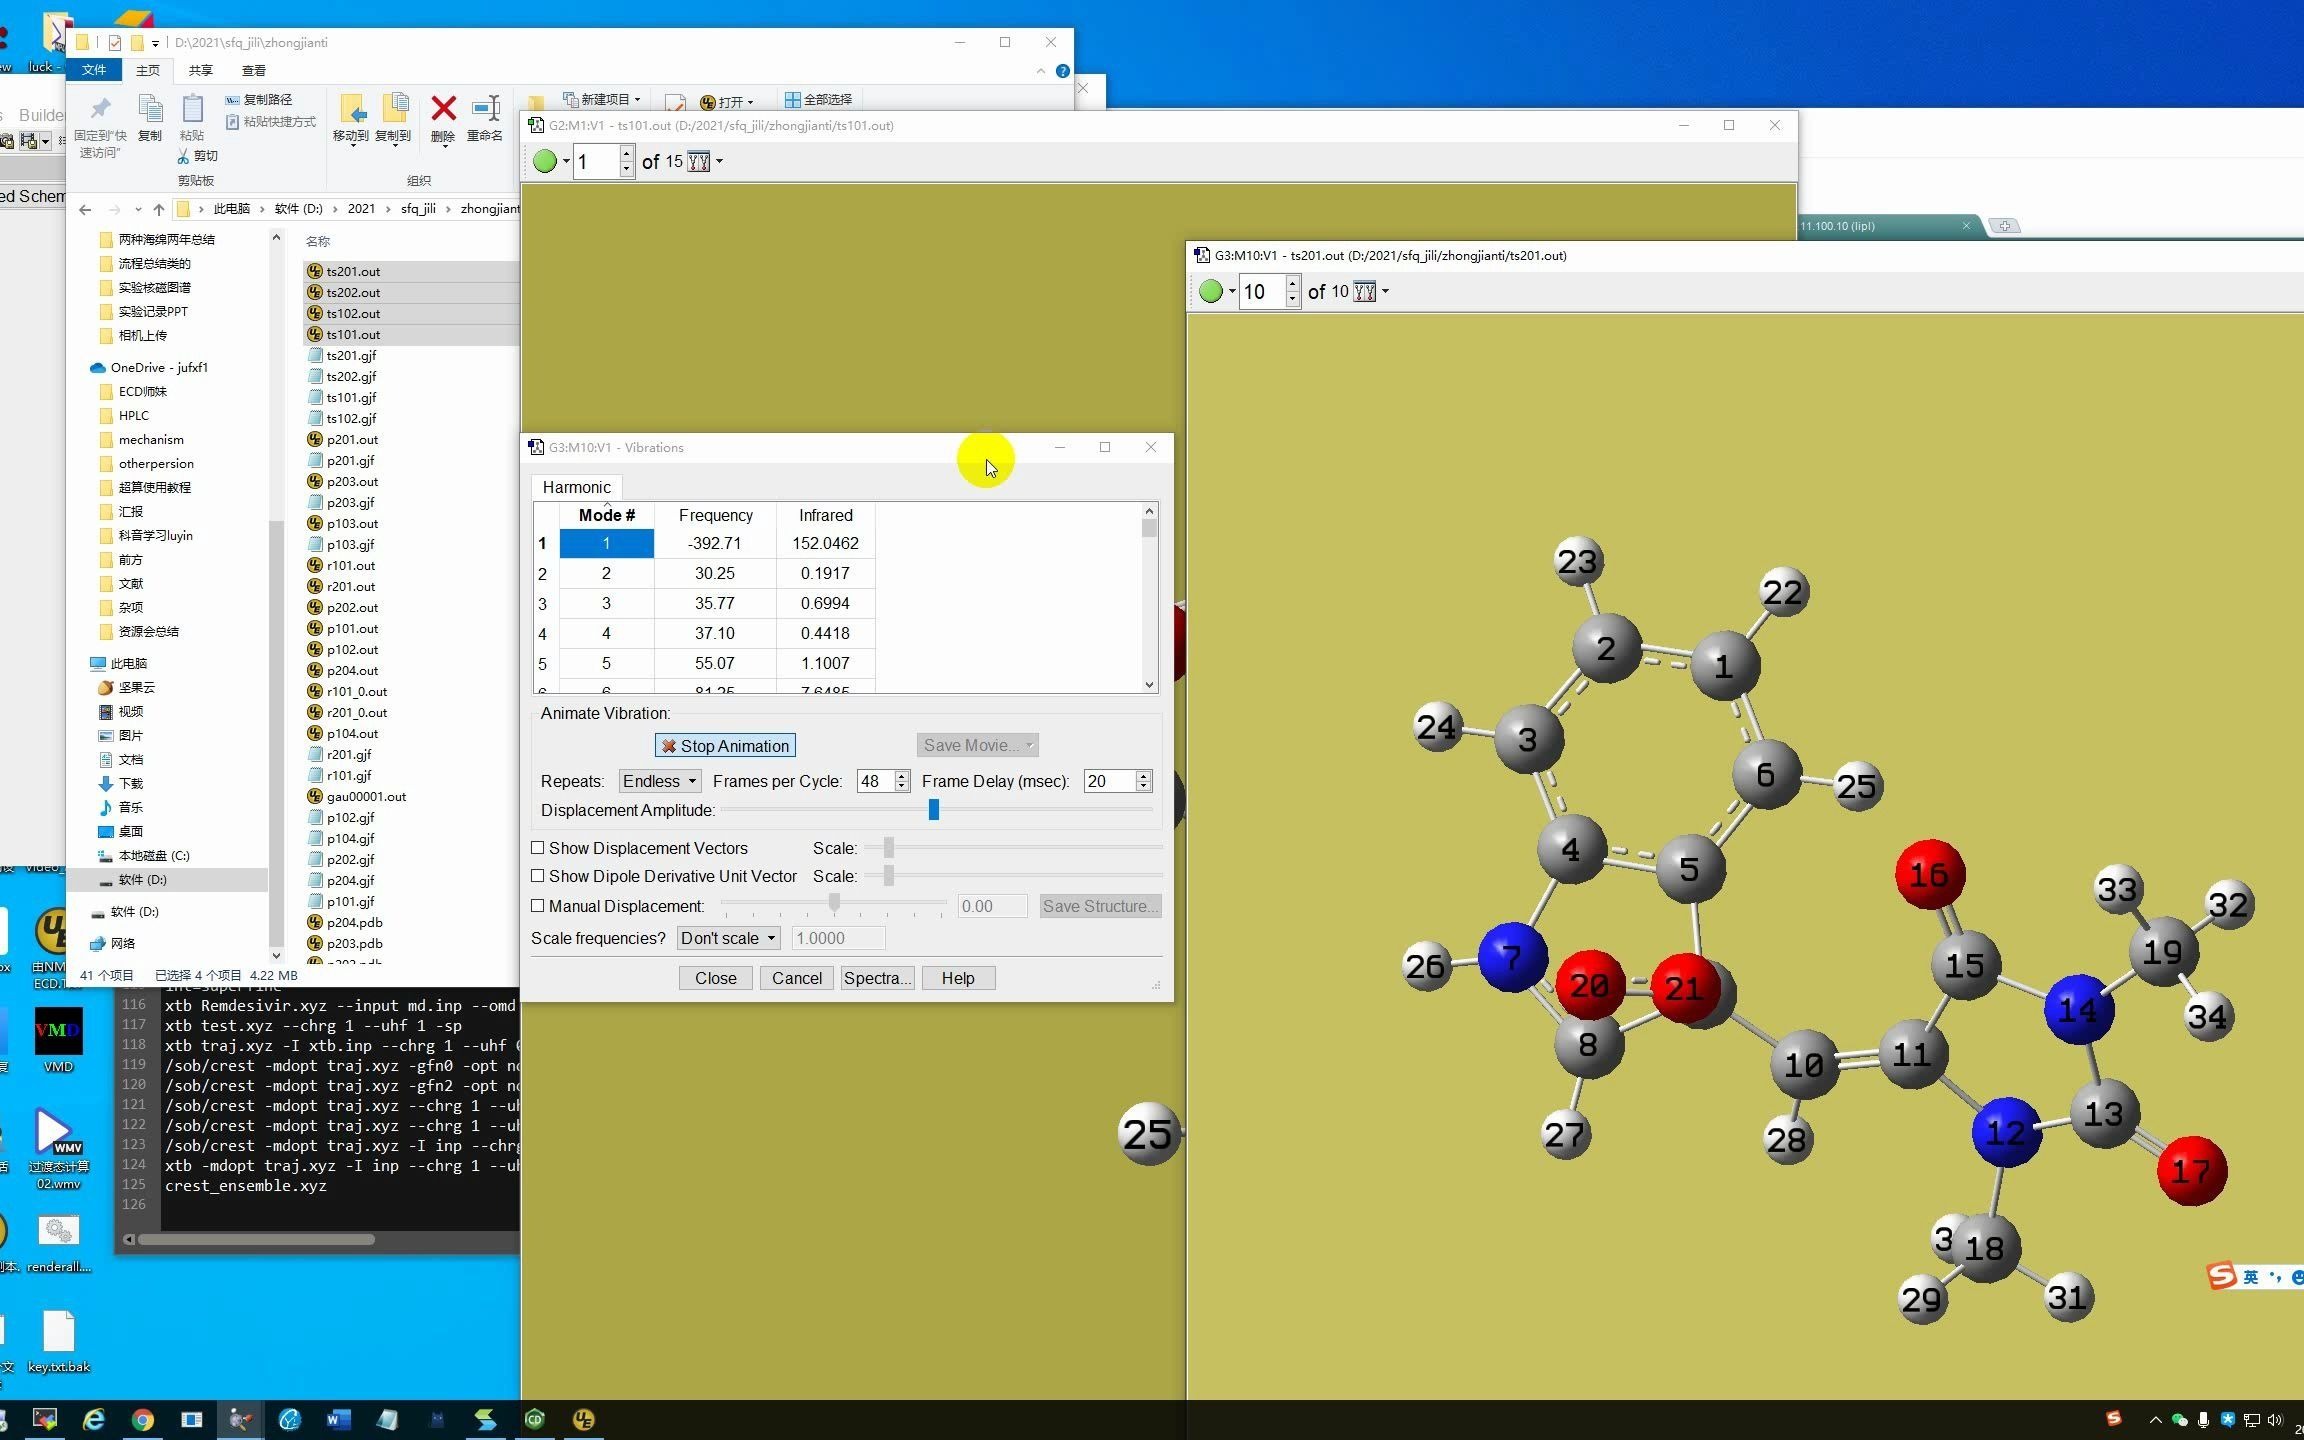Select the Harmonic tab in Vibrations dialog
This screenshot has height=1440, width=2304.
[x=576, y=487]
